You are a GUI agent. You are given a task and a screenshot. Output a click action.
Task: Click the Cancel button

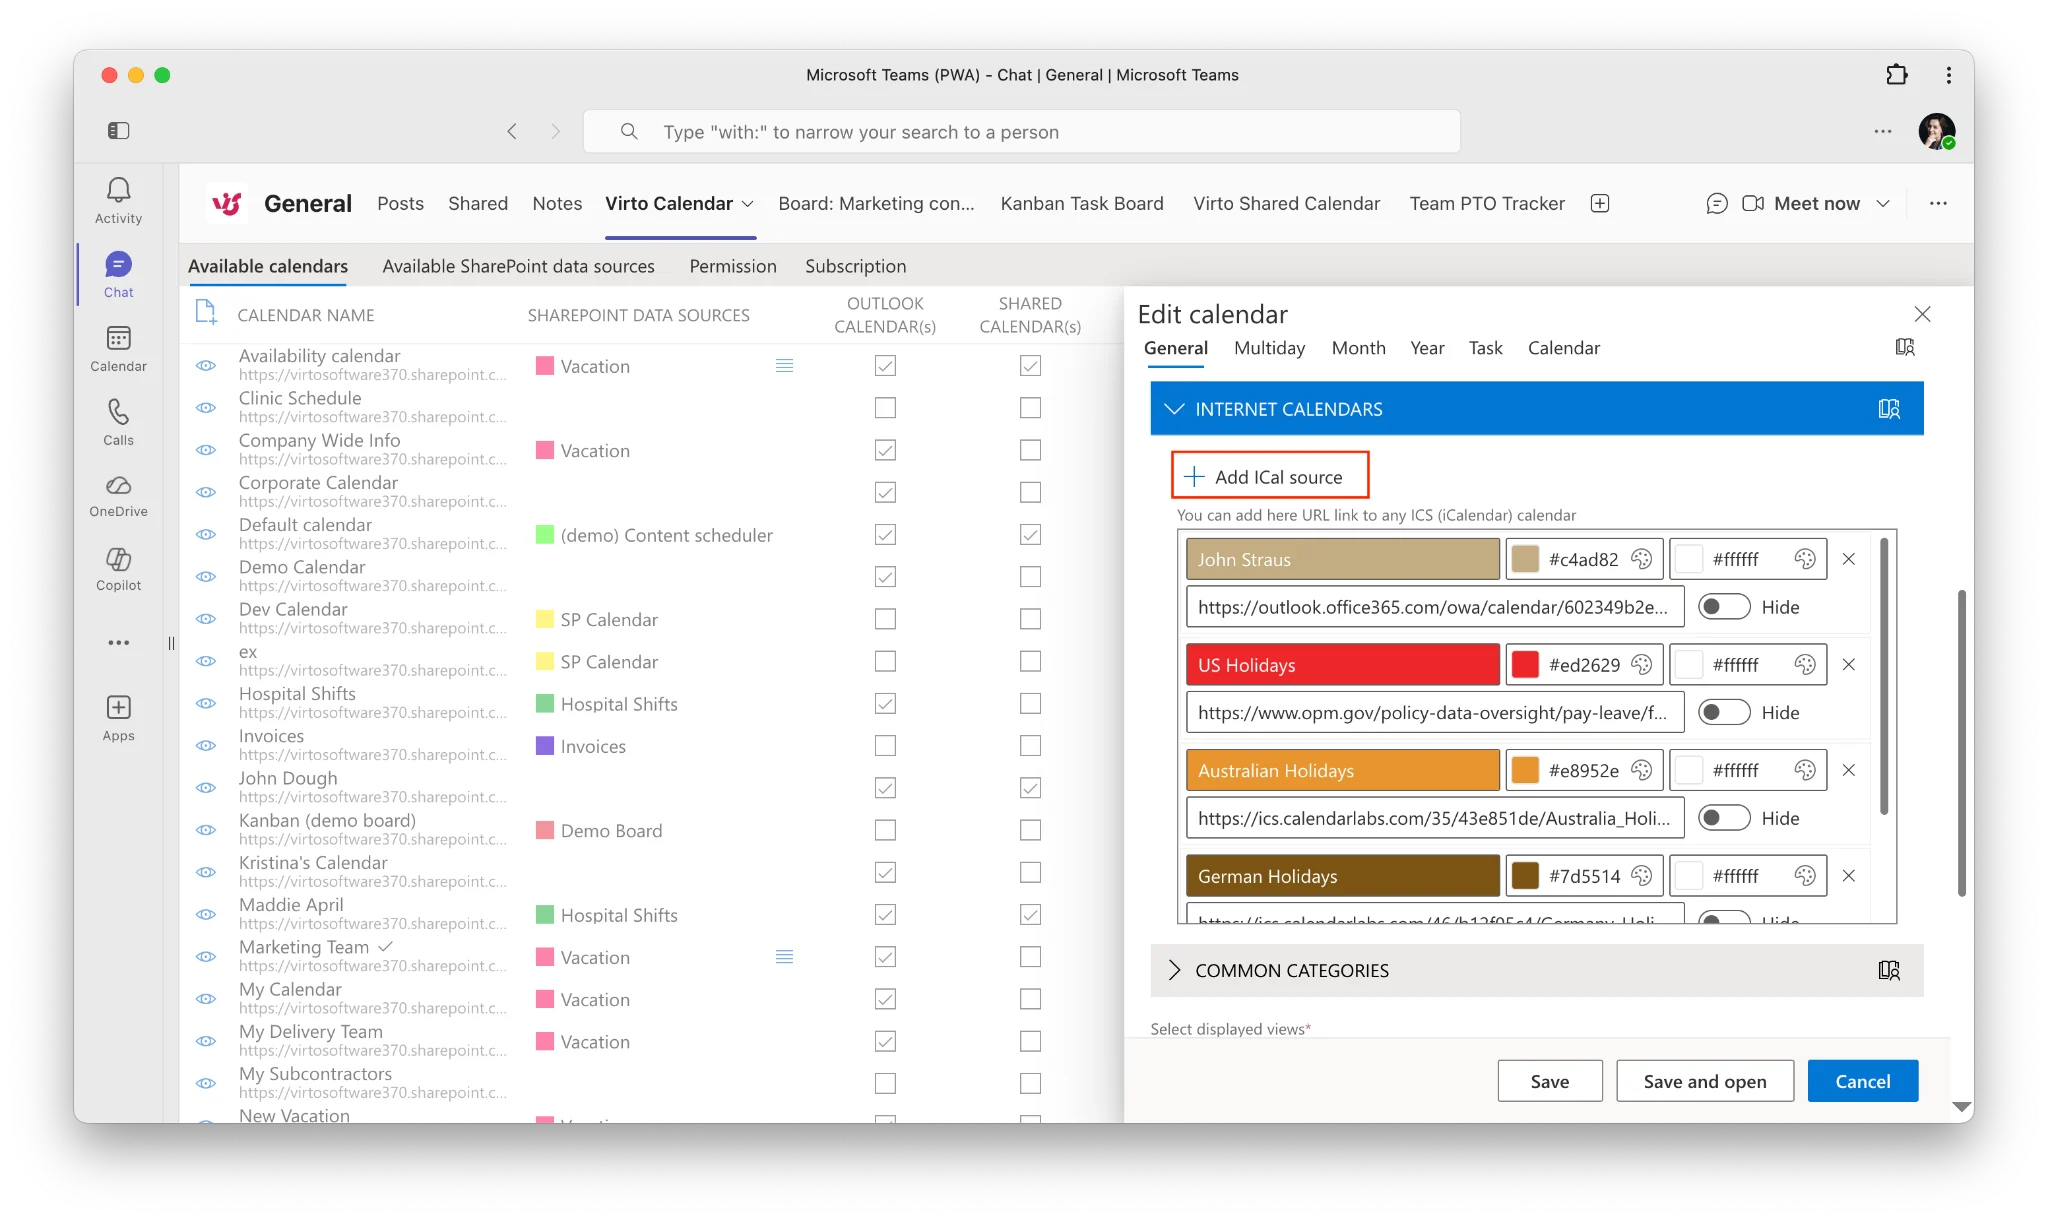coord(1862,1082)
